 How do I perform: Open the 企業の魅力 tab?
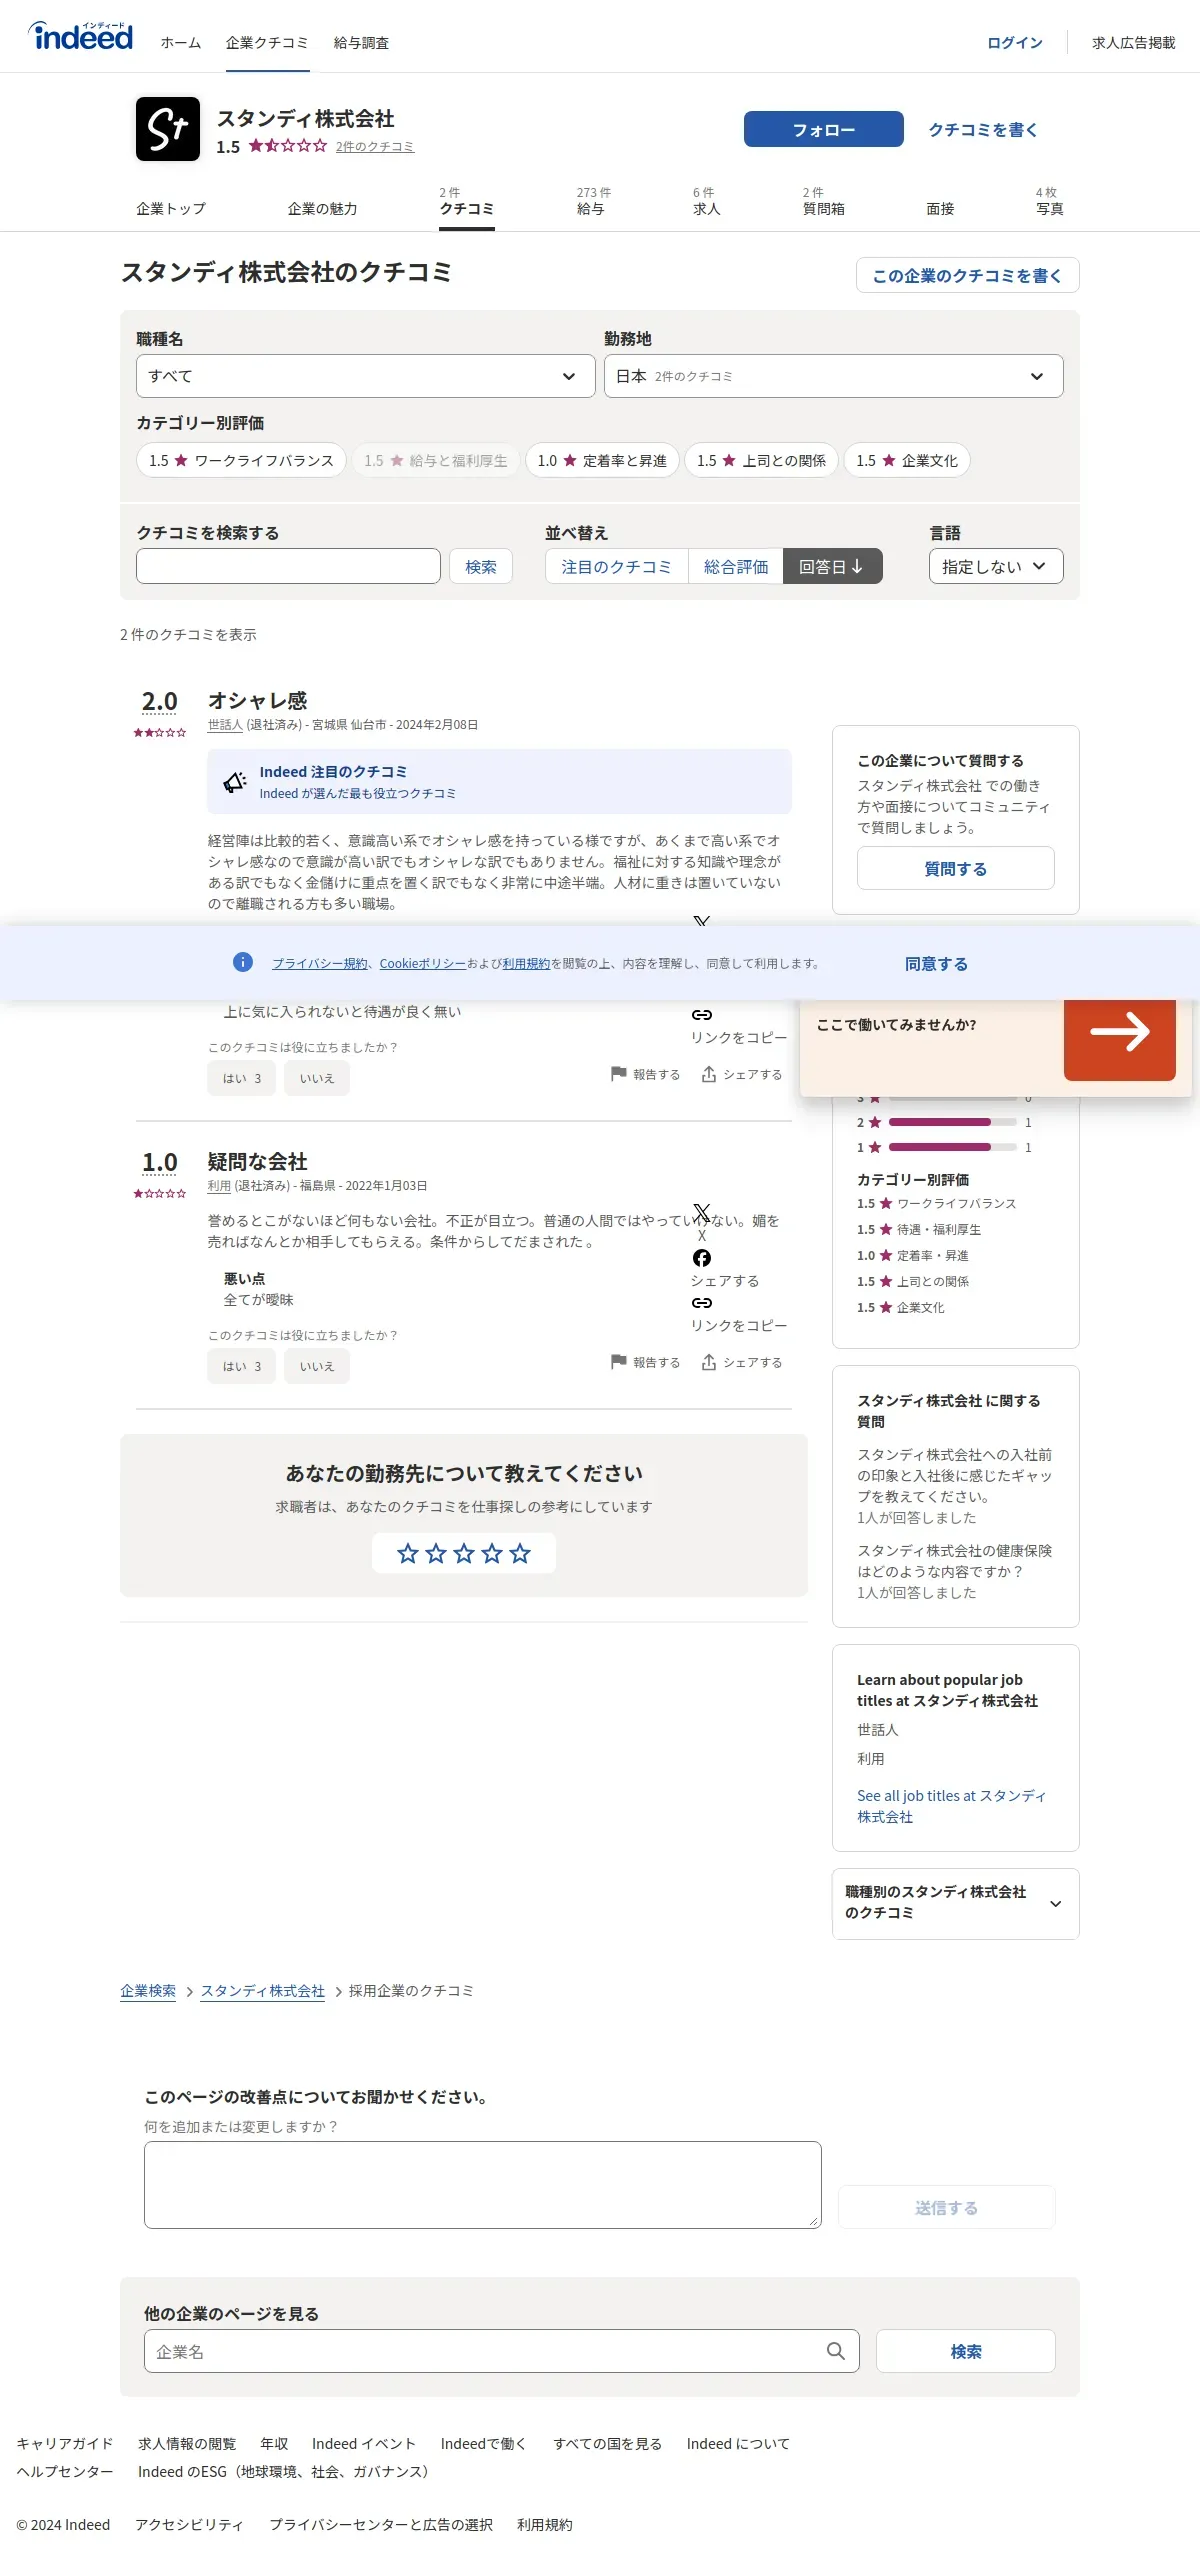pos(322,208)
